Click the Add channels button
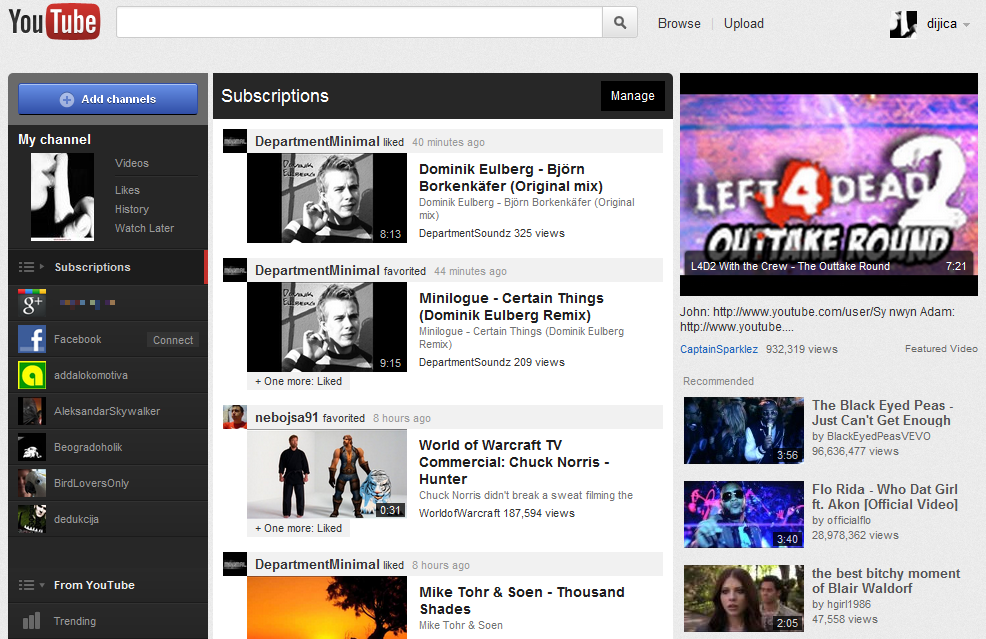This screenshot has height=639, width=986. point(108,99)
